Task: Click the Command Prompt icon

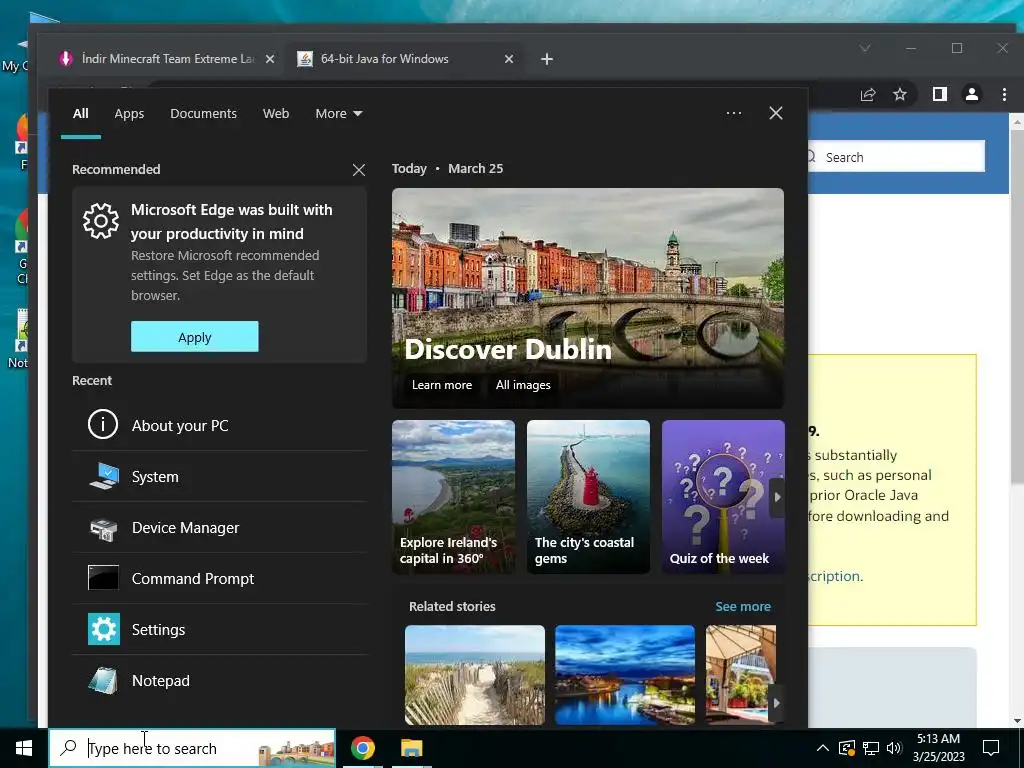Action: [x=103, y=578]
